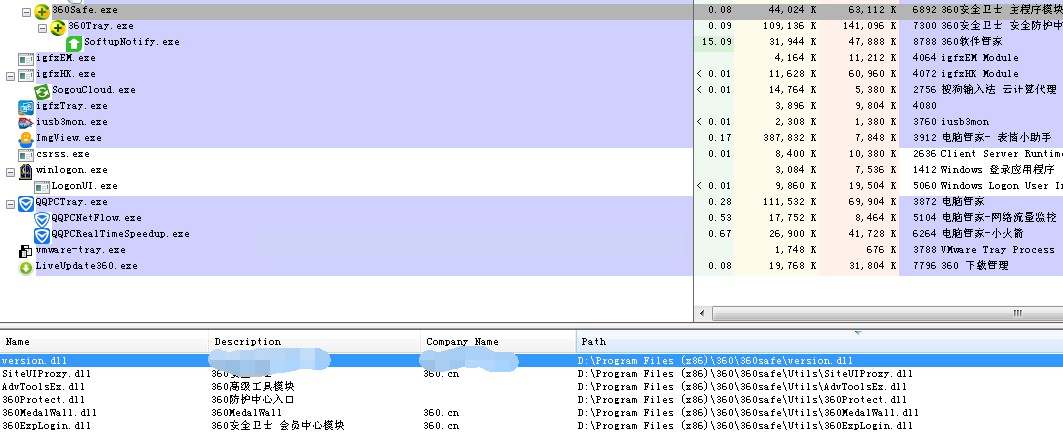This screenshot has height=432, width=1063.
Task: Select the AdvToolsEx.dll entry
Action: pyautogui.click(x=44, y=387)
